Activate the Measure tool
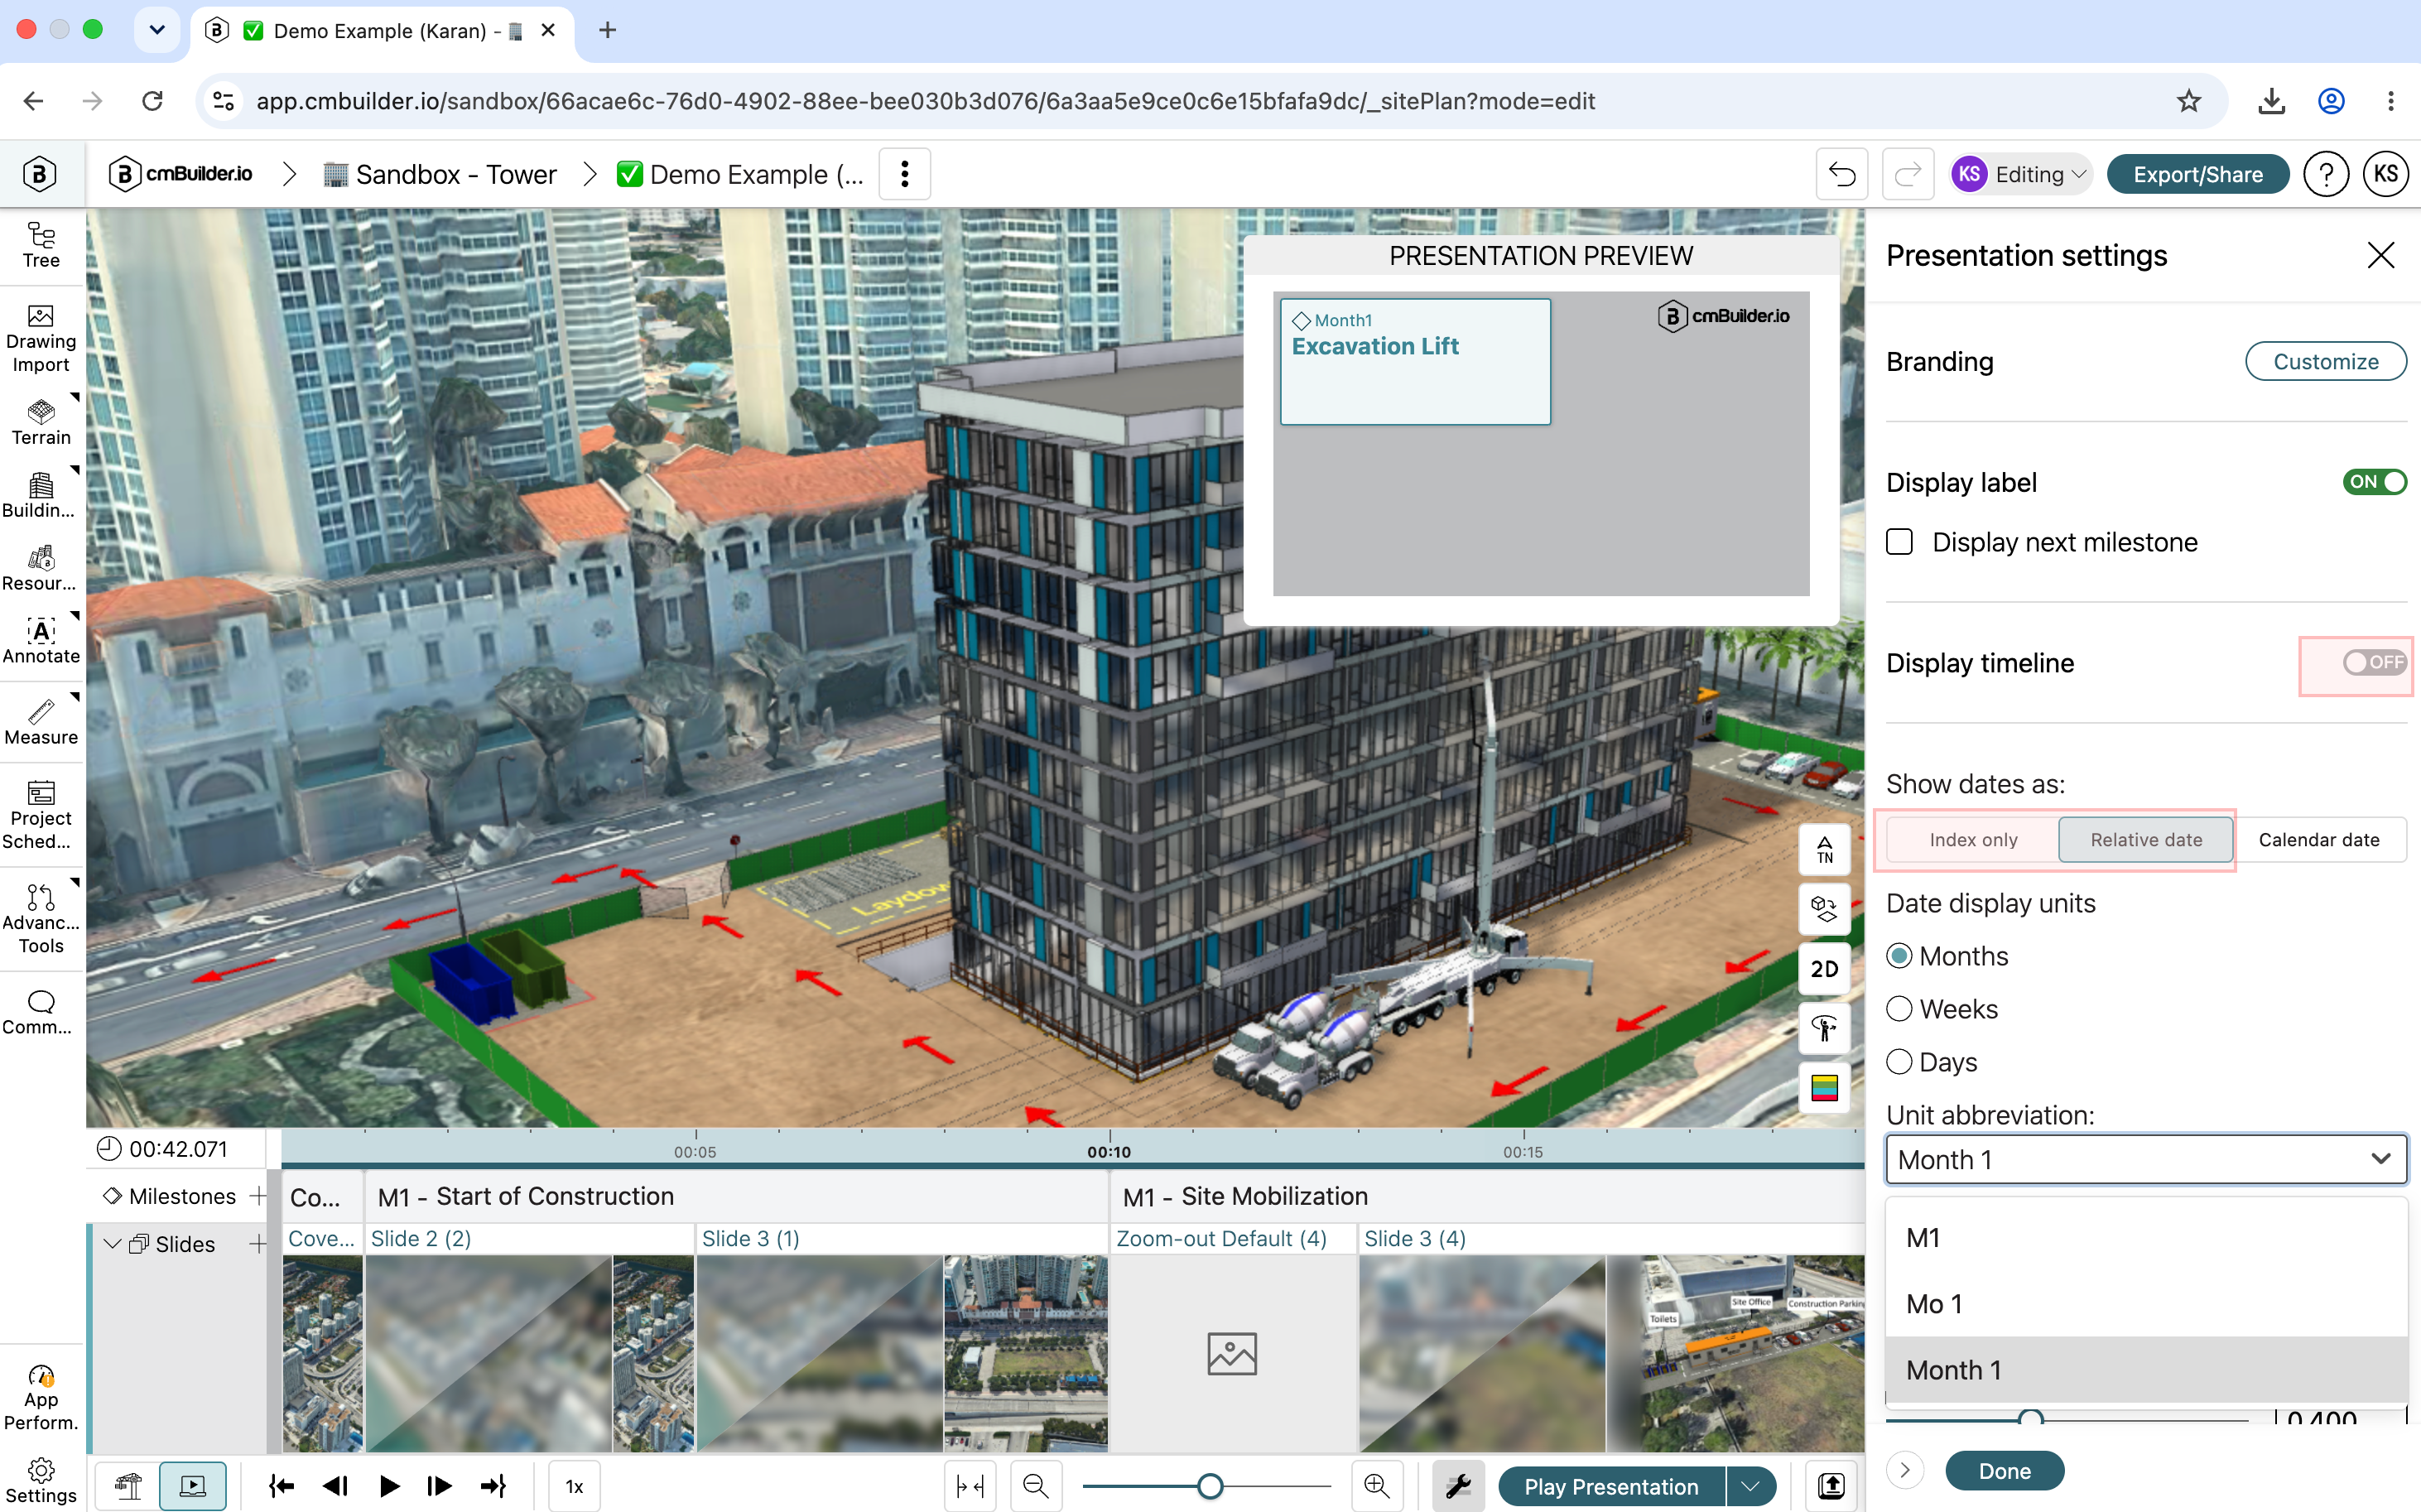The width and height of the screenshot is (2421, 1512). tap(41, 722)
